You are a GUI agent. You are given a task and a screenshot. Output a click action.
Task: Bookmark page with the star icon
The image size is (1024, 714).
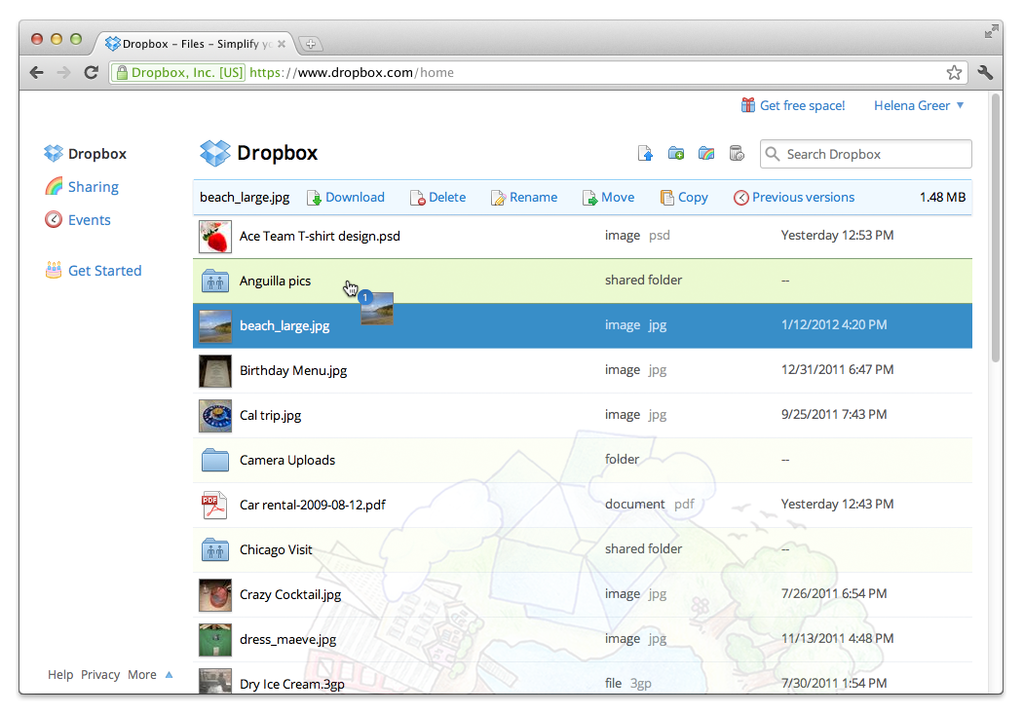coord(954,73)
